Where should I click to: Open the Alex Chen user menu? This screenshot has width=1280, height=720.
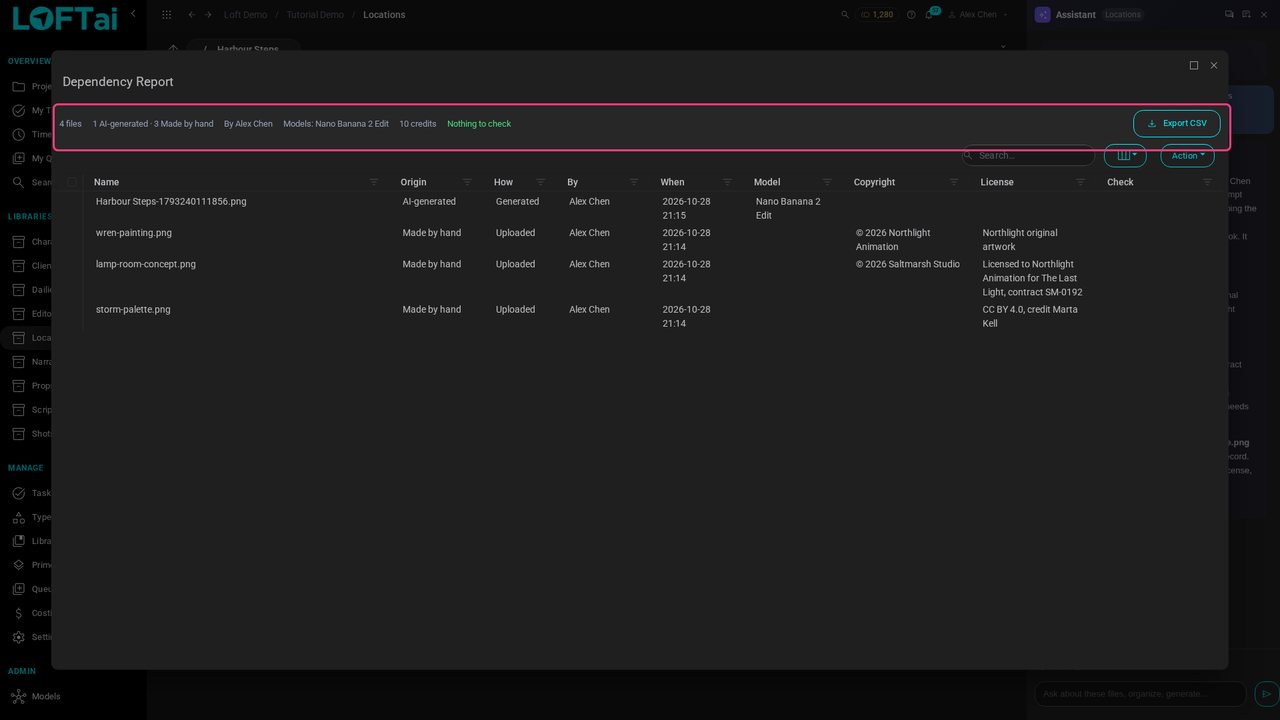(978, 15)
